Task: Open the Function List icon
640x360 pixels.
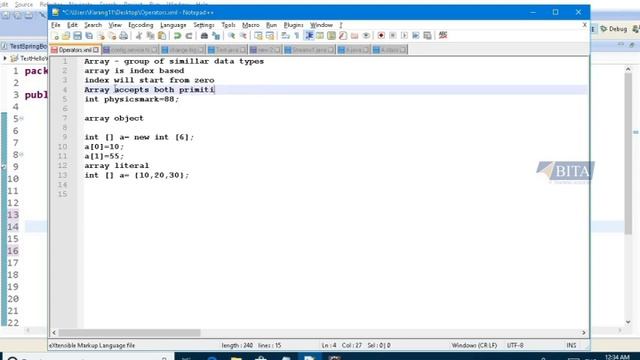Action: point(343,36)
